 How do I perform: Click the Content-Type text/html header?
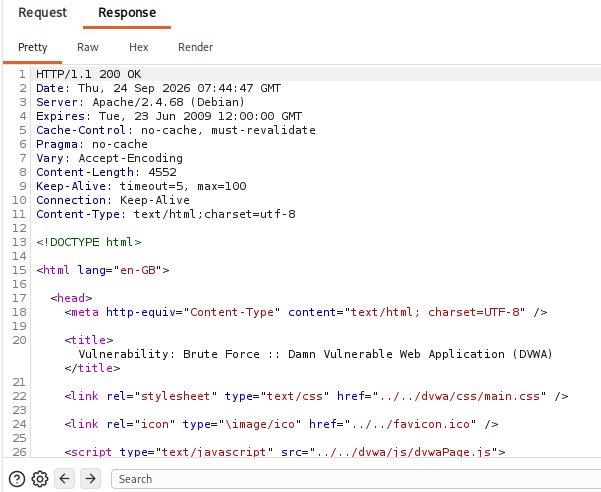pos(166,214)
